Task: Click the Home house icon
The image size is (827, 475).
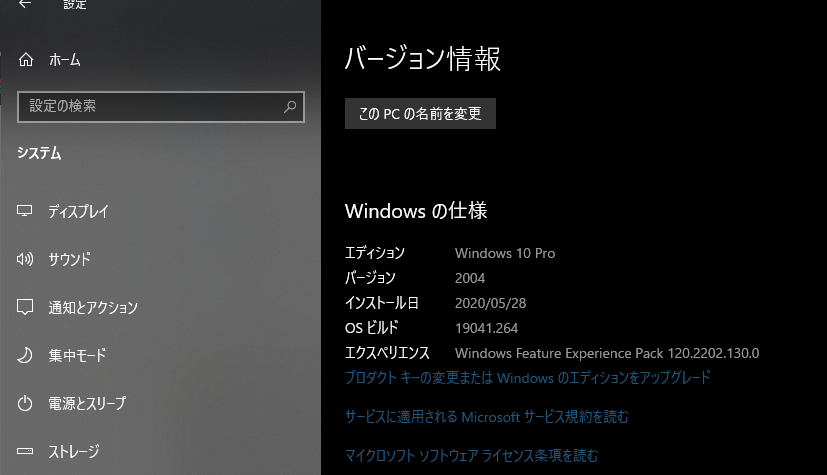Action: click(26, 60)
